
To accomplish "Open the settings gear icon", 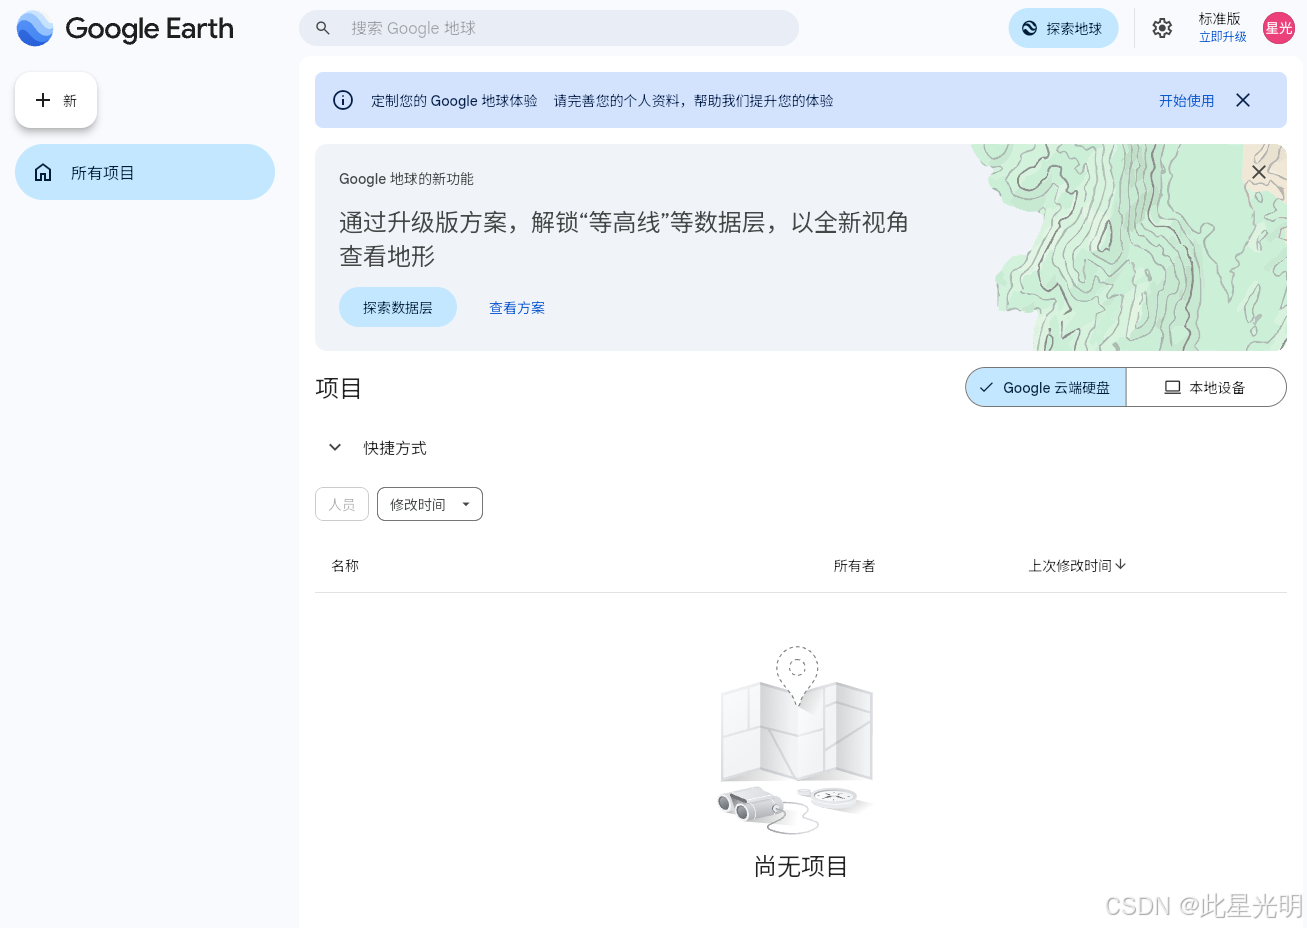I will 1162,28.
